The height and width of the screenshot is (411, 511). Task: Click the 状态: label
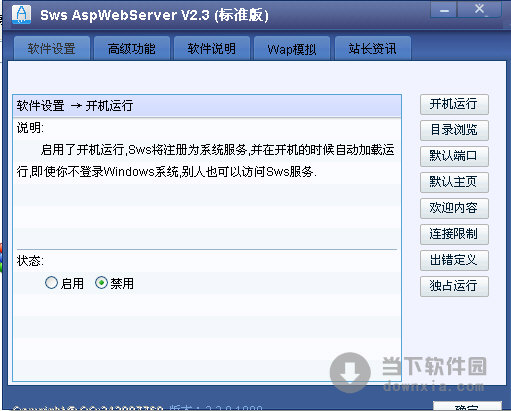click(x=30, y=261)
